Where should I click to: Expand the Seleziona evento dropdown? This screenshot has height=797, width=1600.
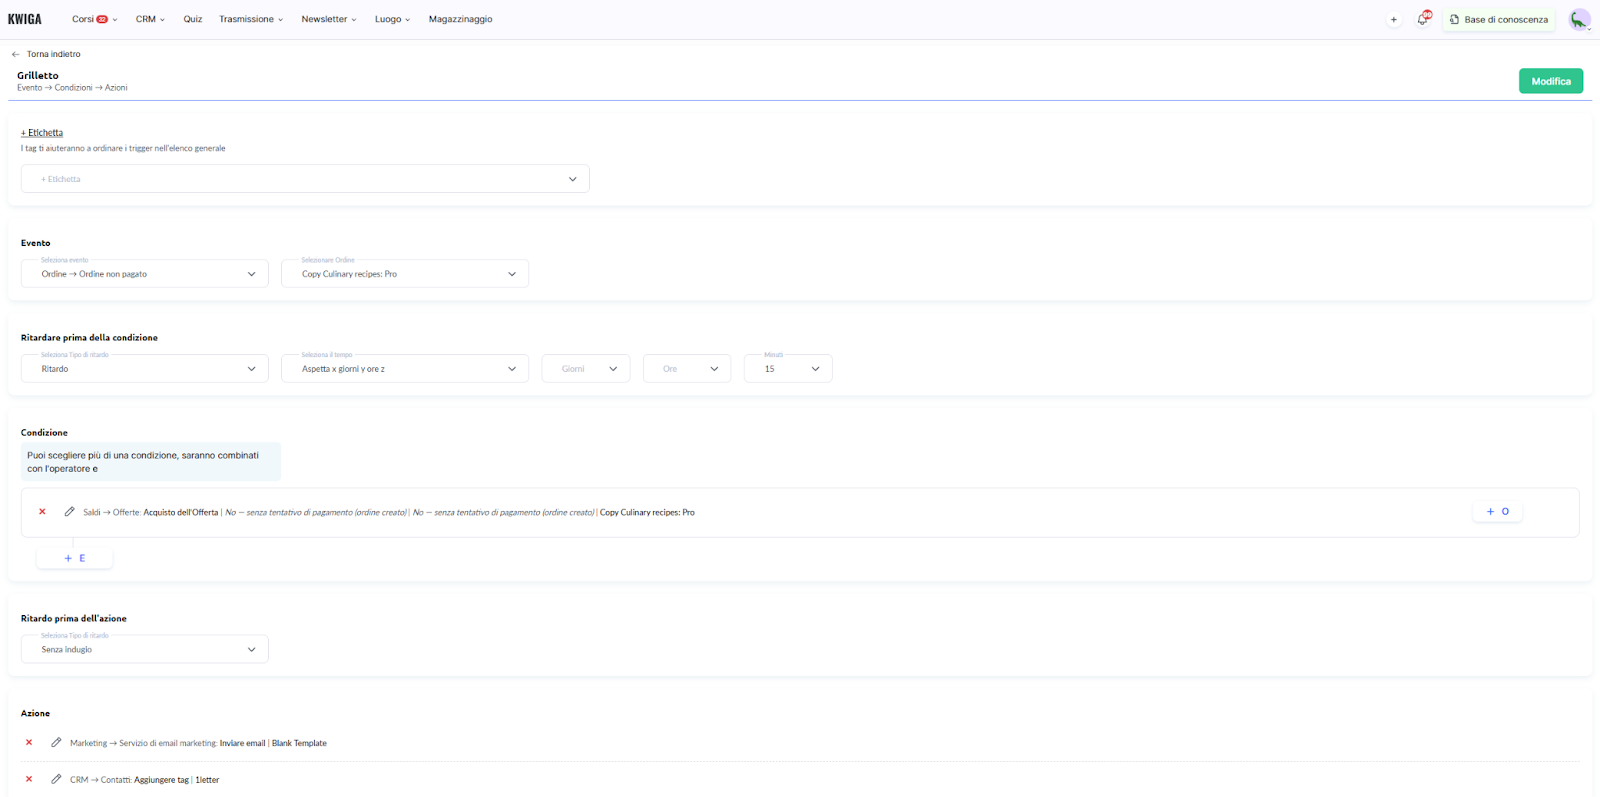click(x=145, y=274)
